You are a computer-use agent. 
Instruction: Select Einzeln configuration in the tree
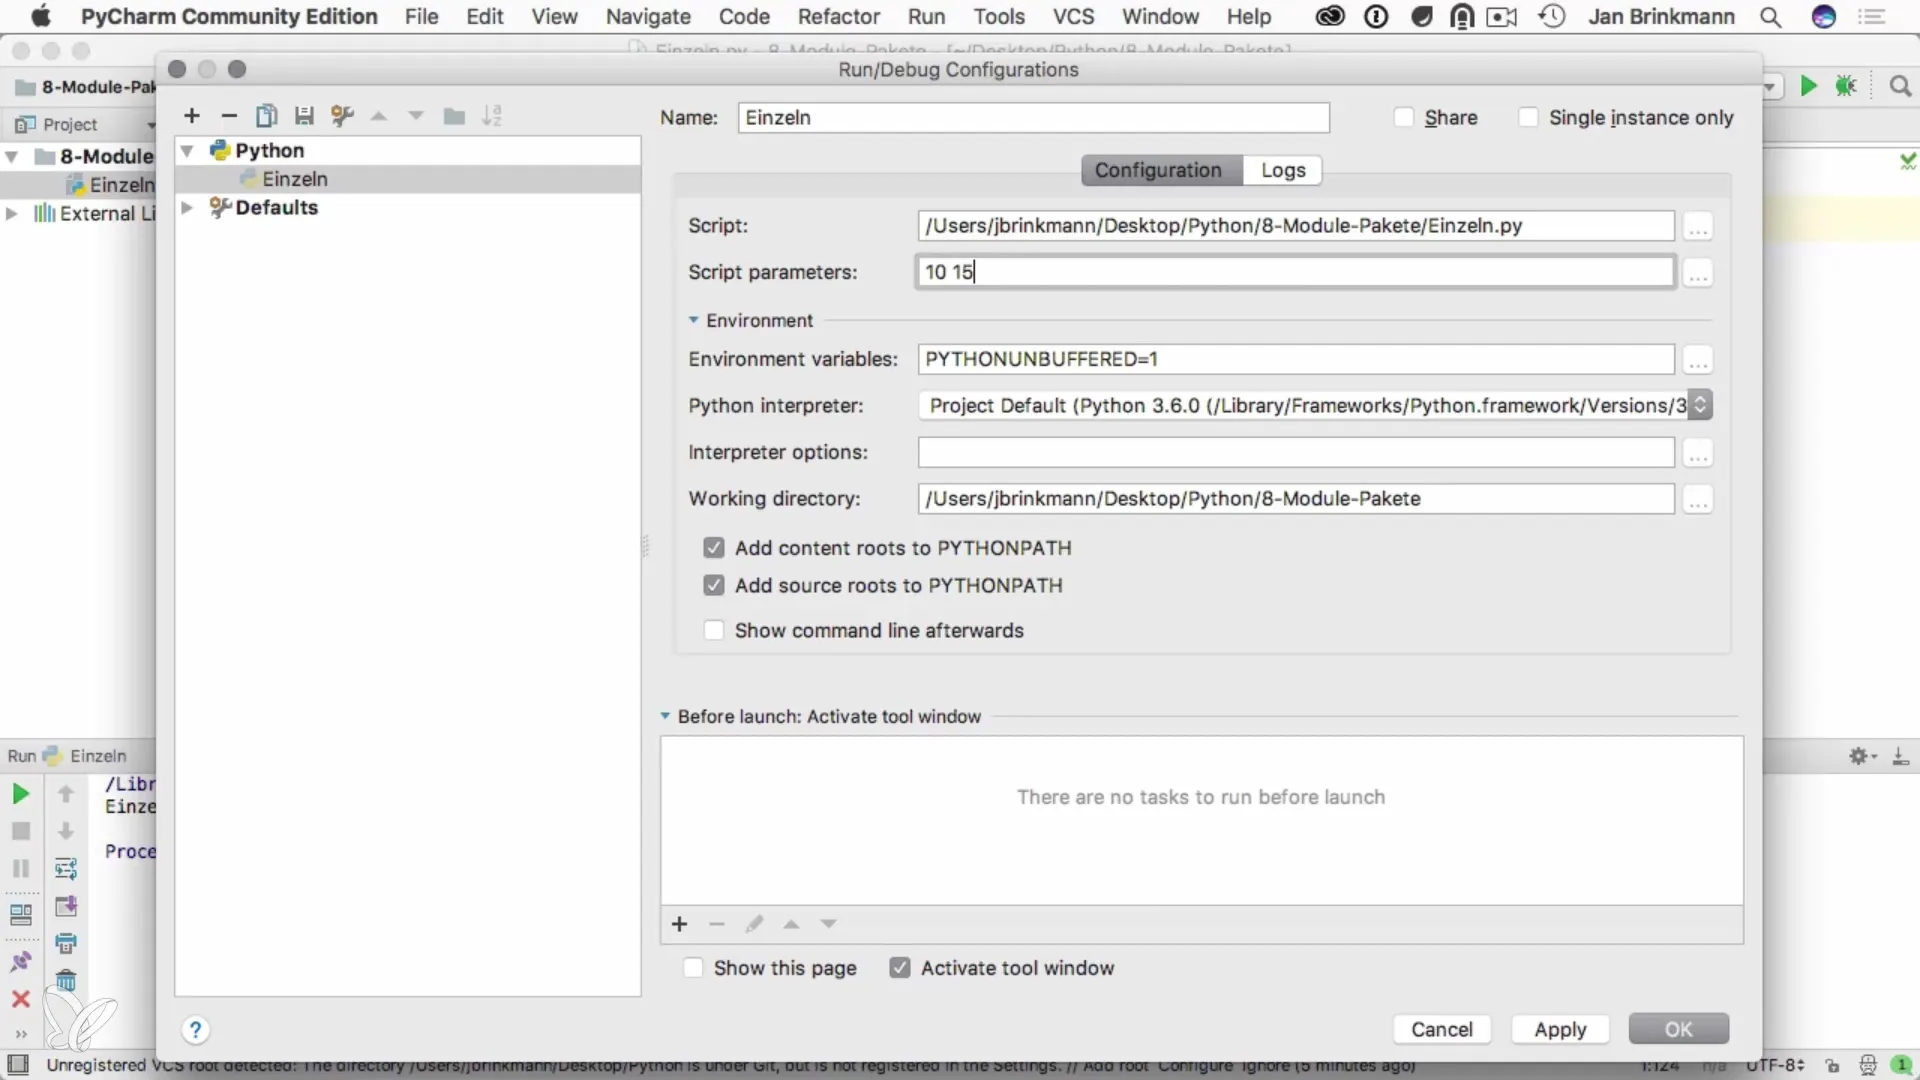tap(408, 179)
